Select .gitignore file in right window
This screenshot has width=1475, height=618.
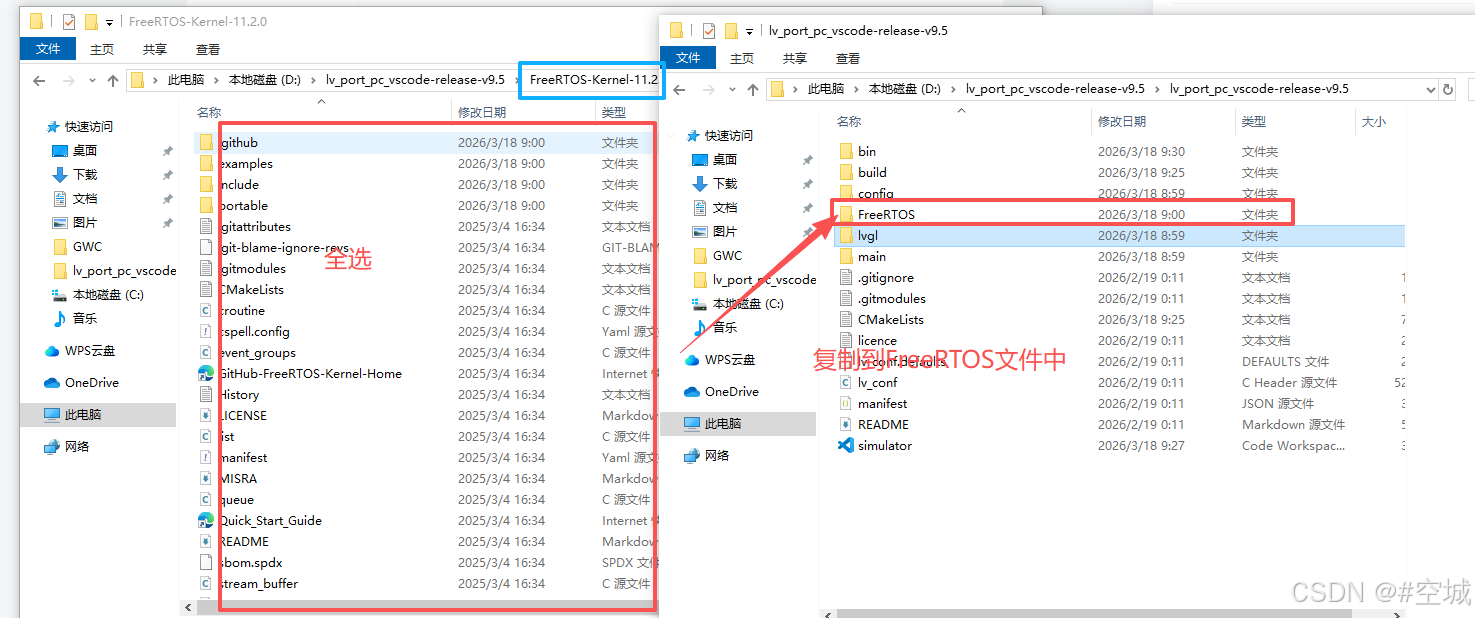(886, 278)
